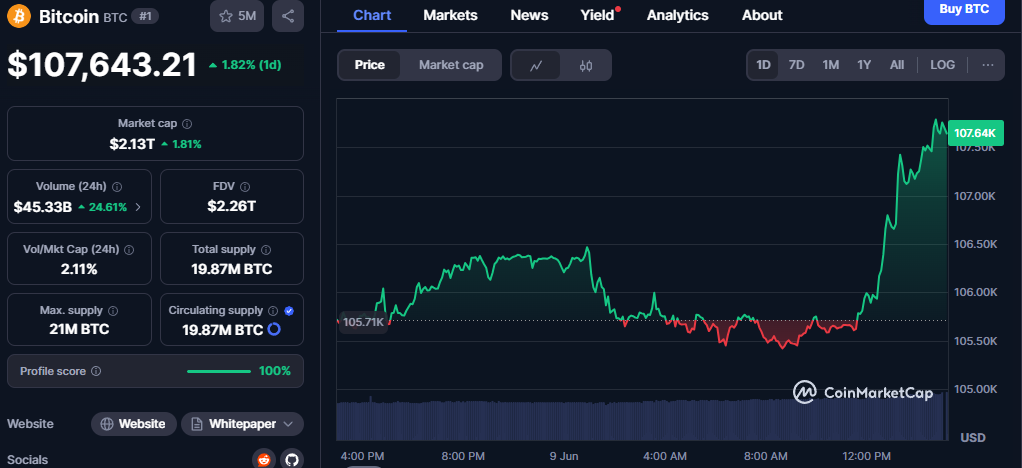This screenshot has height=468, width=1022.
Task: Set chart range to 1D
Action: pyautogui.click(x=763, y=65)
